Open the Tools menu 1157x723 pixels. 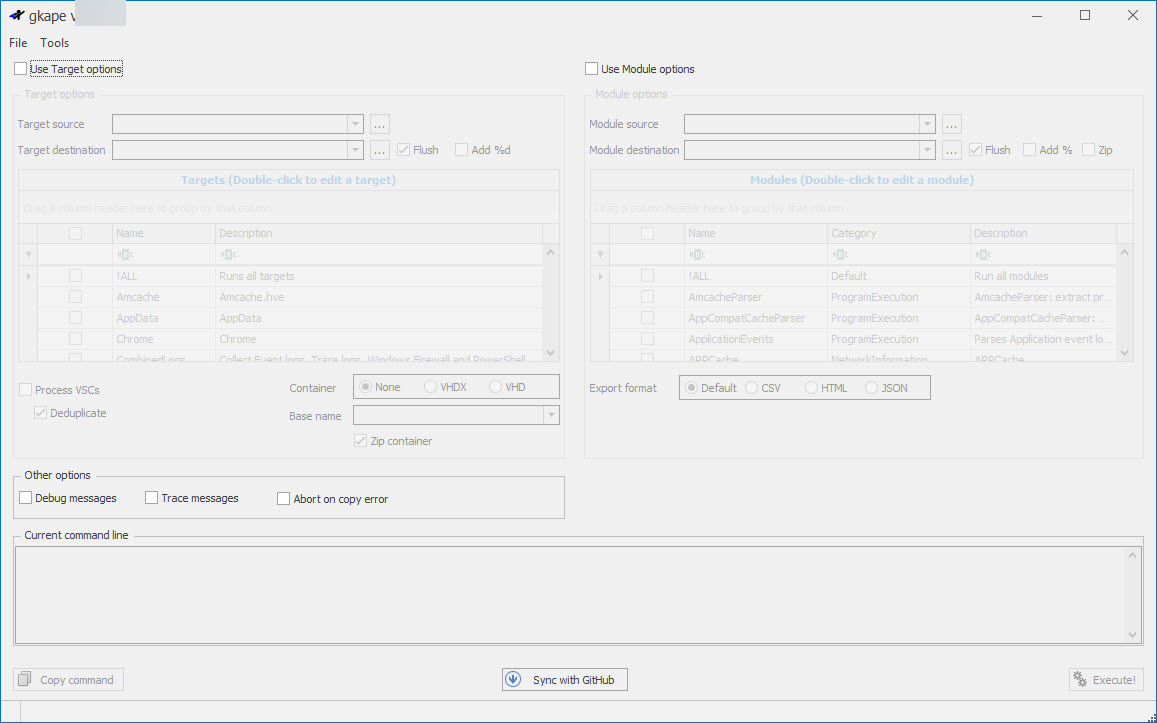[x=55, y=43]
